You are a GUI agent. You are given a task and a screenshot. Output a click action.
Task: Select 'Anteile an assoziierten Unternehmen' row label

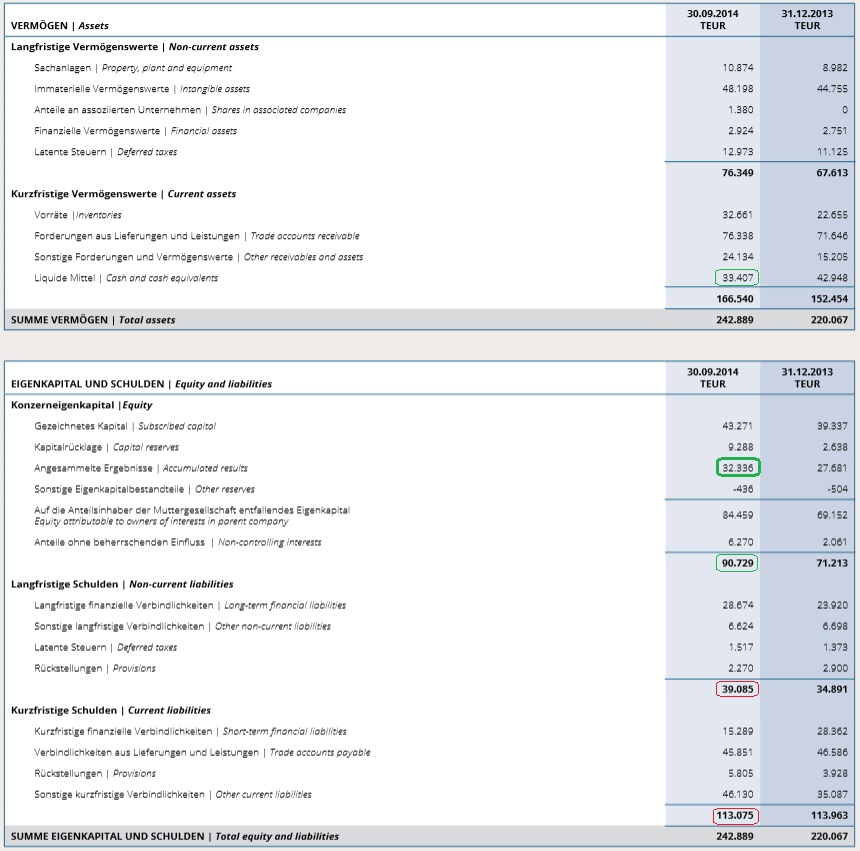(x=190, y=110)
